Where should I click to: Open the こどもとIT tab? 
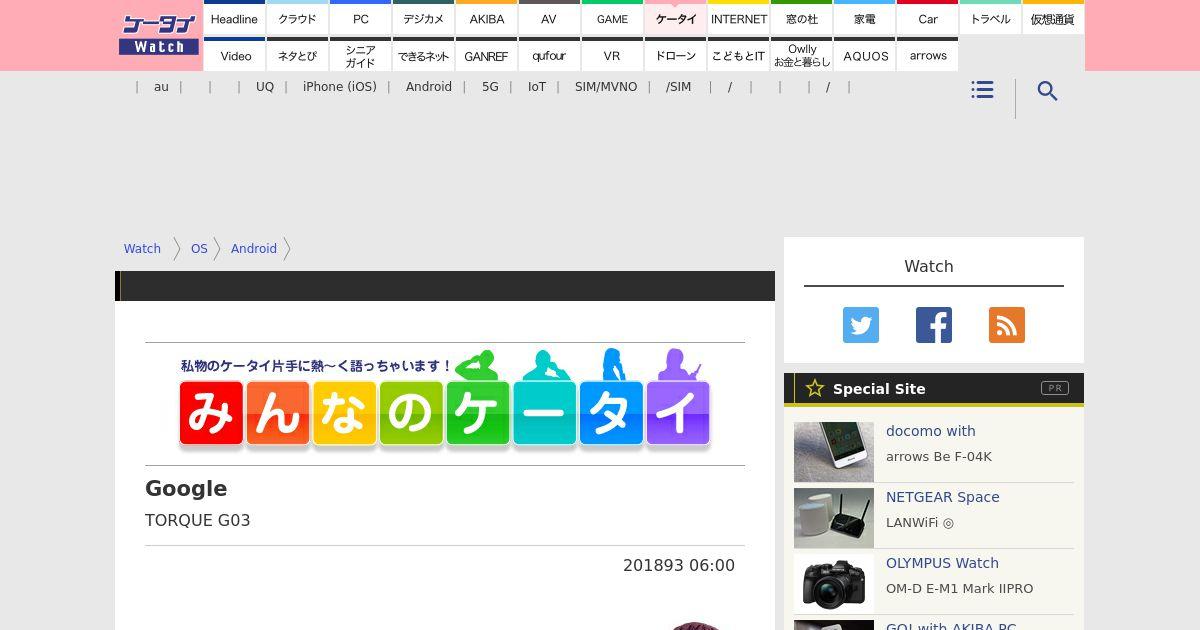tap(738, 55)
